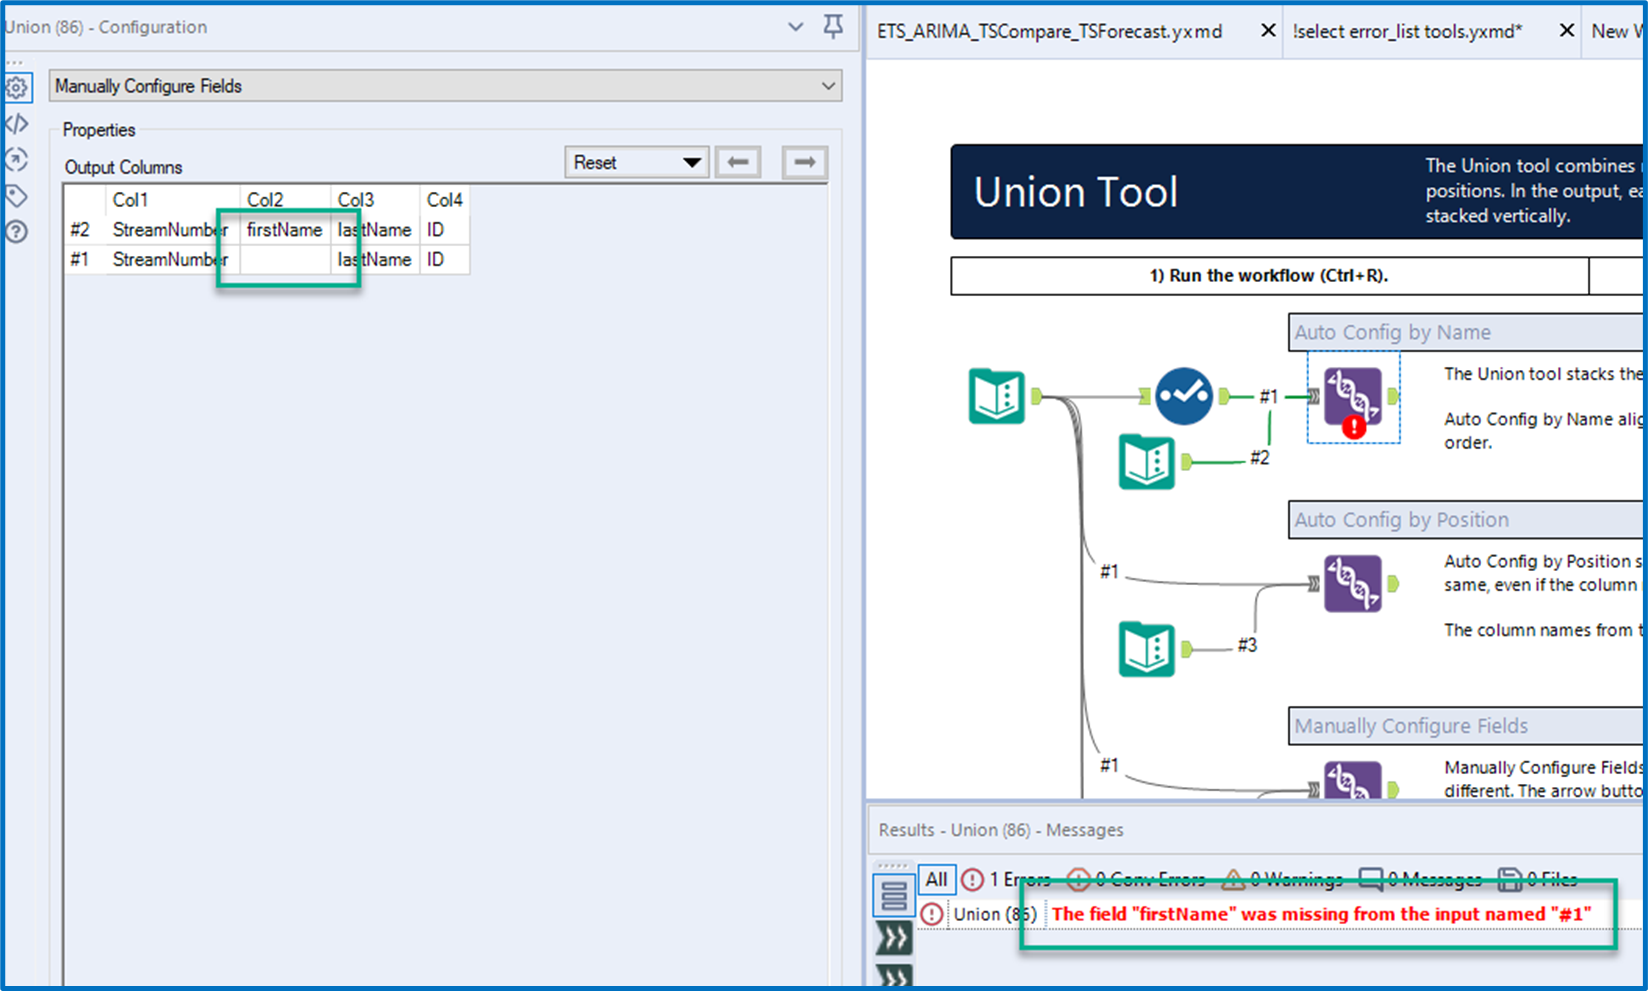Image resolution: width=1648 pixels, height=991 pixels.
Task: Show All results messages
Action: click(x=936, y=880)
